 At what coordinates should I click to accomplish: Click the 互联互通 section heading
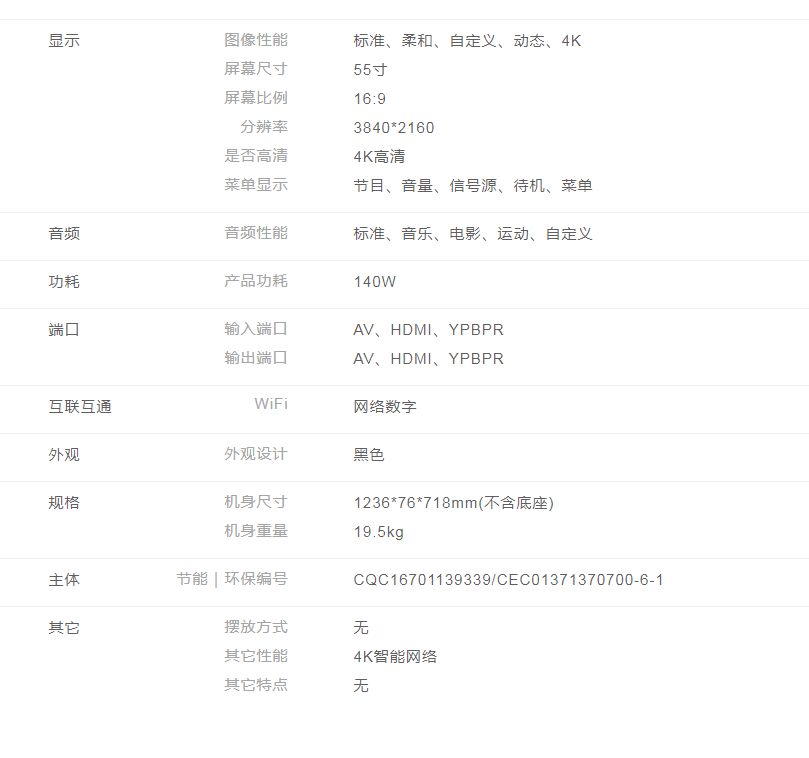click(80, 407)
